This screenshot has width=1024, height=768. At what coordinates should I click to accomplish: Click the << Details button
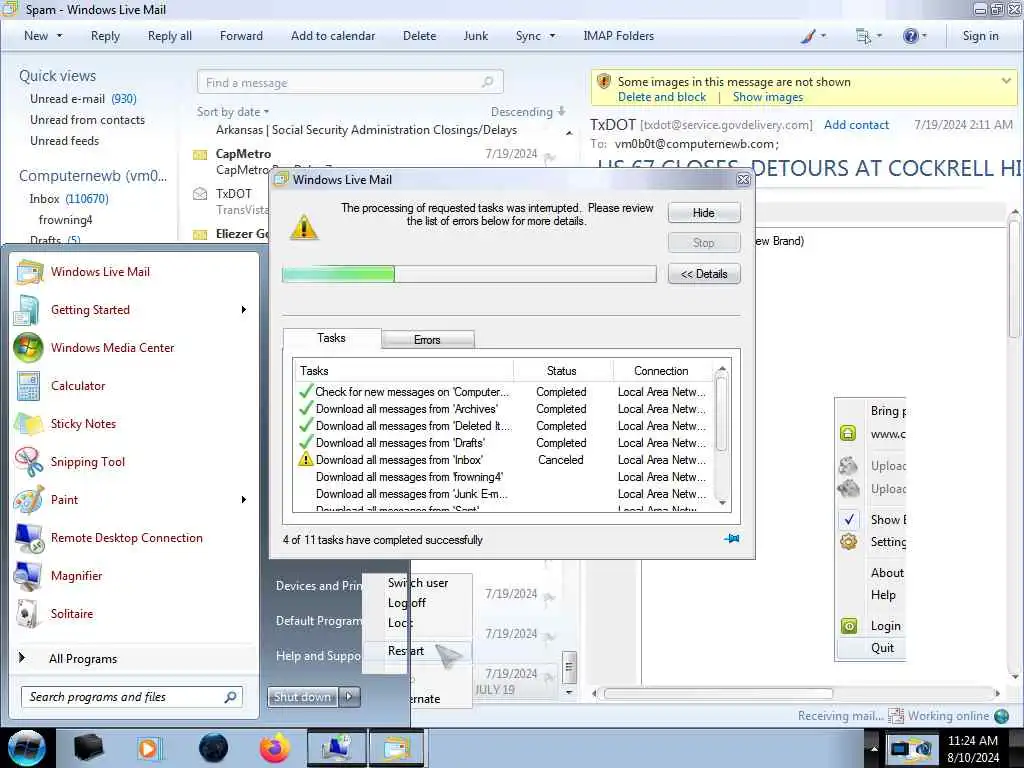point(704,274)
